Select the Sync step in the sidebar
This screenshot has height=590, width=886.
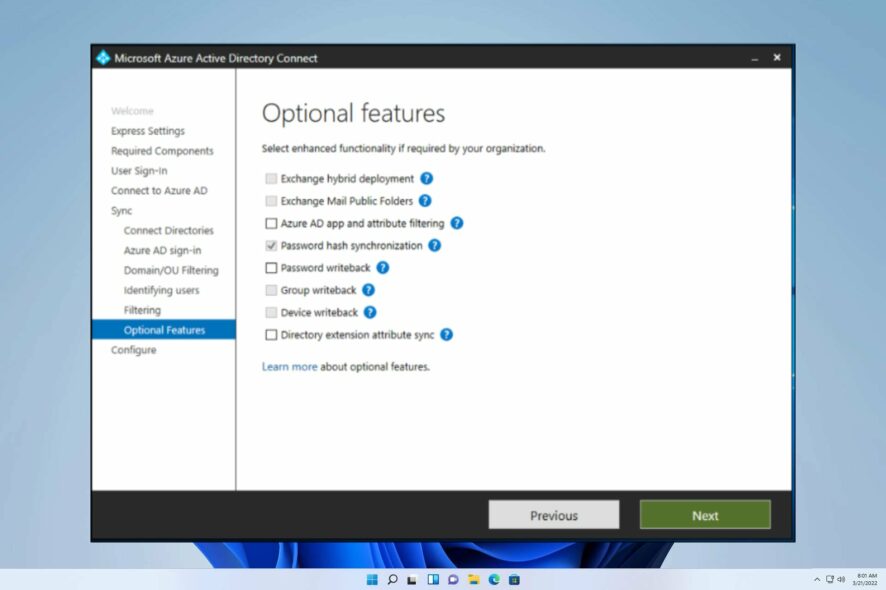pos(121,211)
